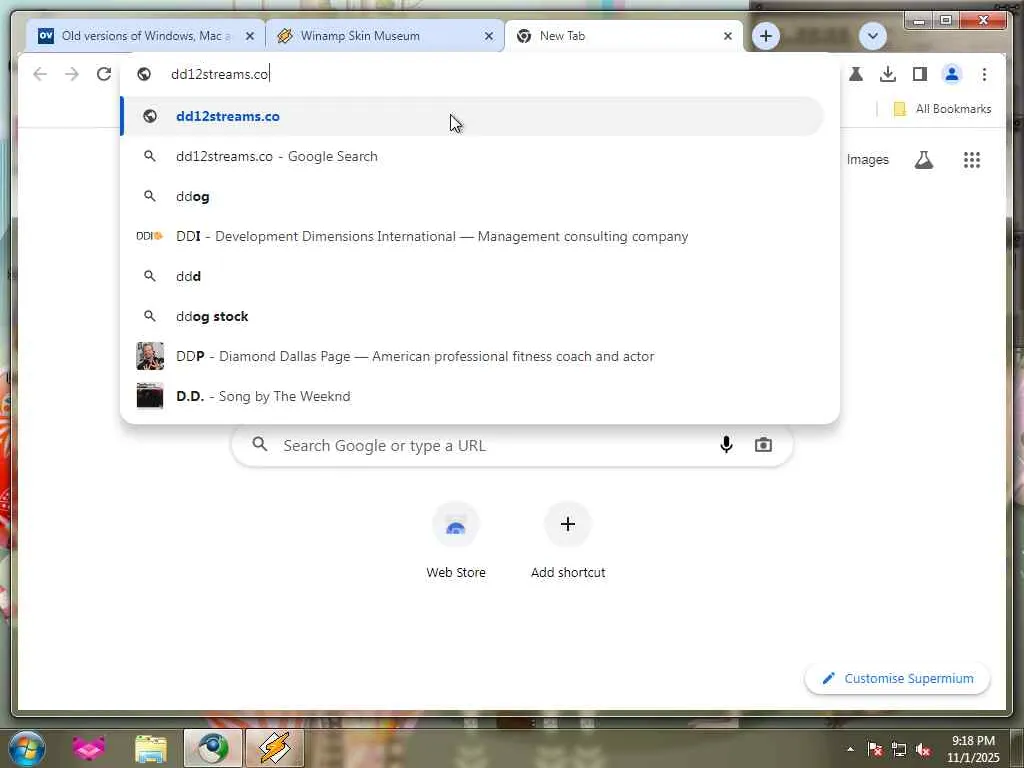
Task: Click the muted volume tray icon
Action: 923,750
